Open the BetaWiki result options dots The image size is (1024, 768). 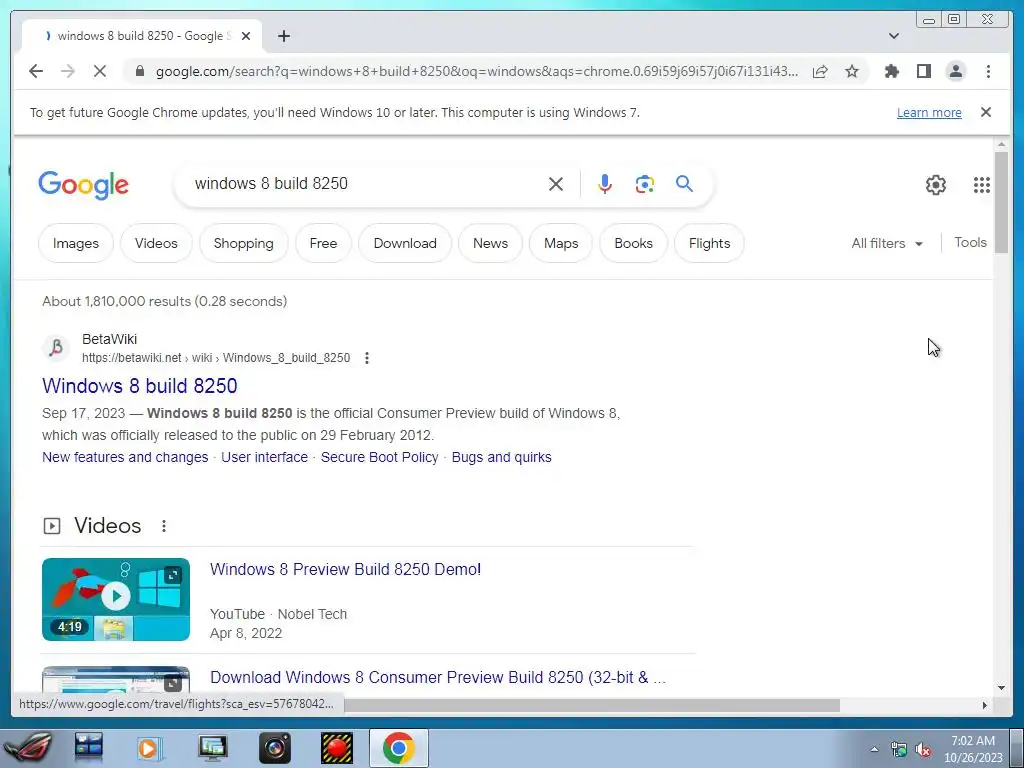tap(367, 358)
